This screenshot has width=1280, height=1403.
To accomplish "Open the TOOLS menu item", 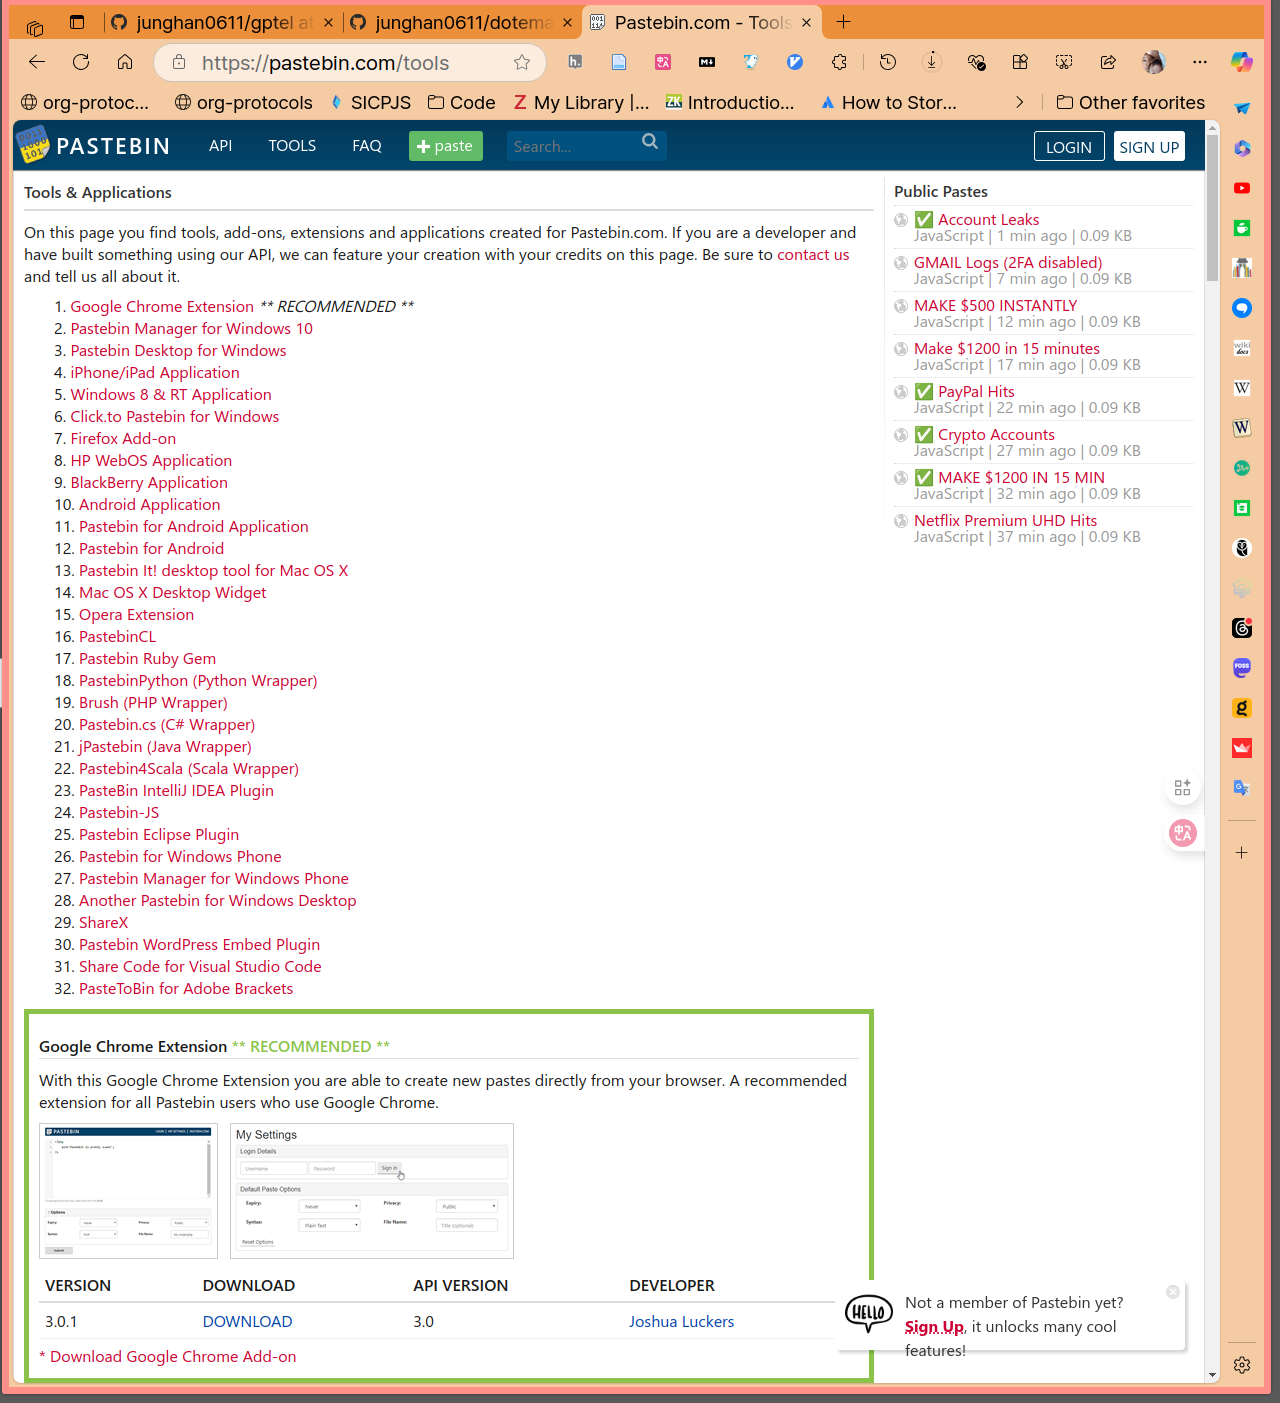I will (x=292, y=146).
